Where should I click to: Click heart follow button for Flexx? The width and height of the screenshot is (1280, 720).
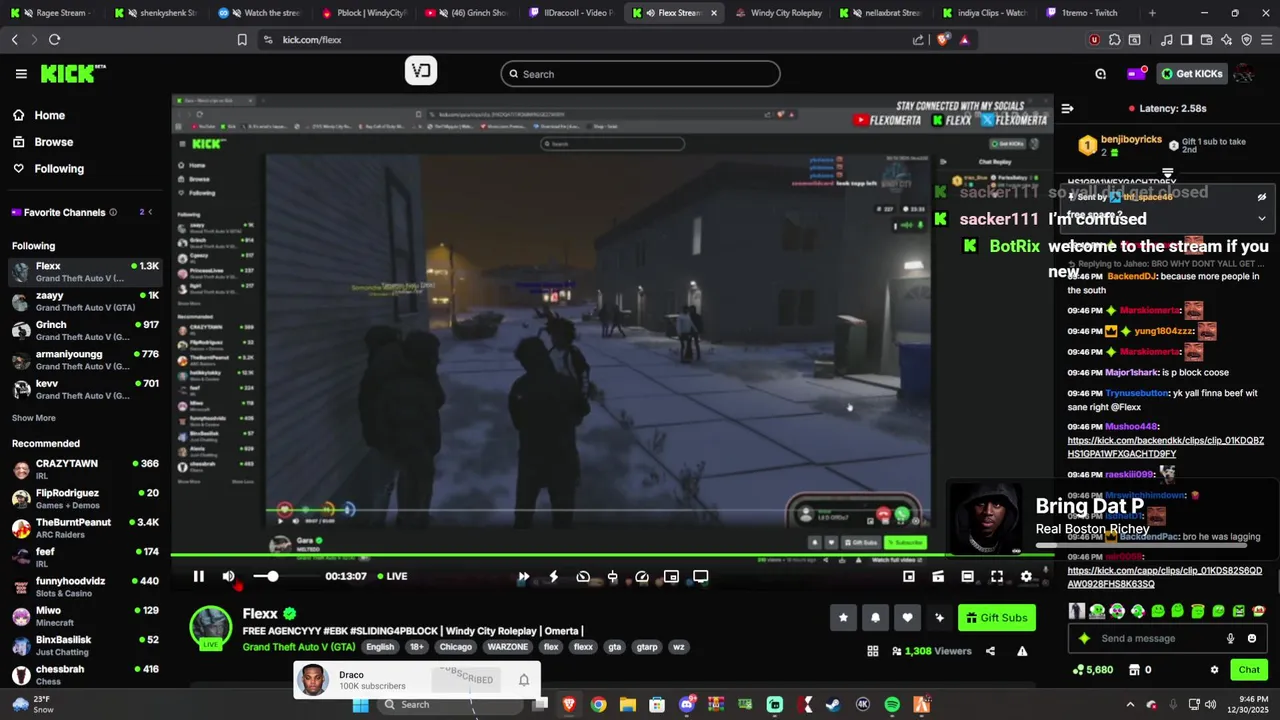click(907, 618)
